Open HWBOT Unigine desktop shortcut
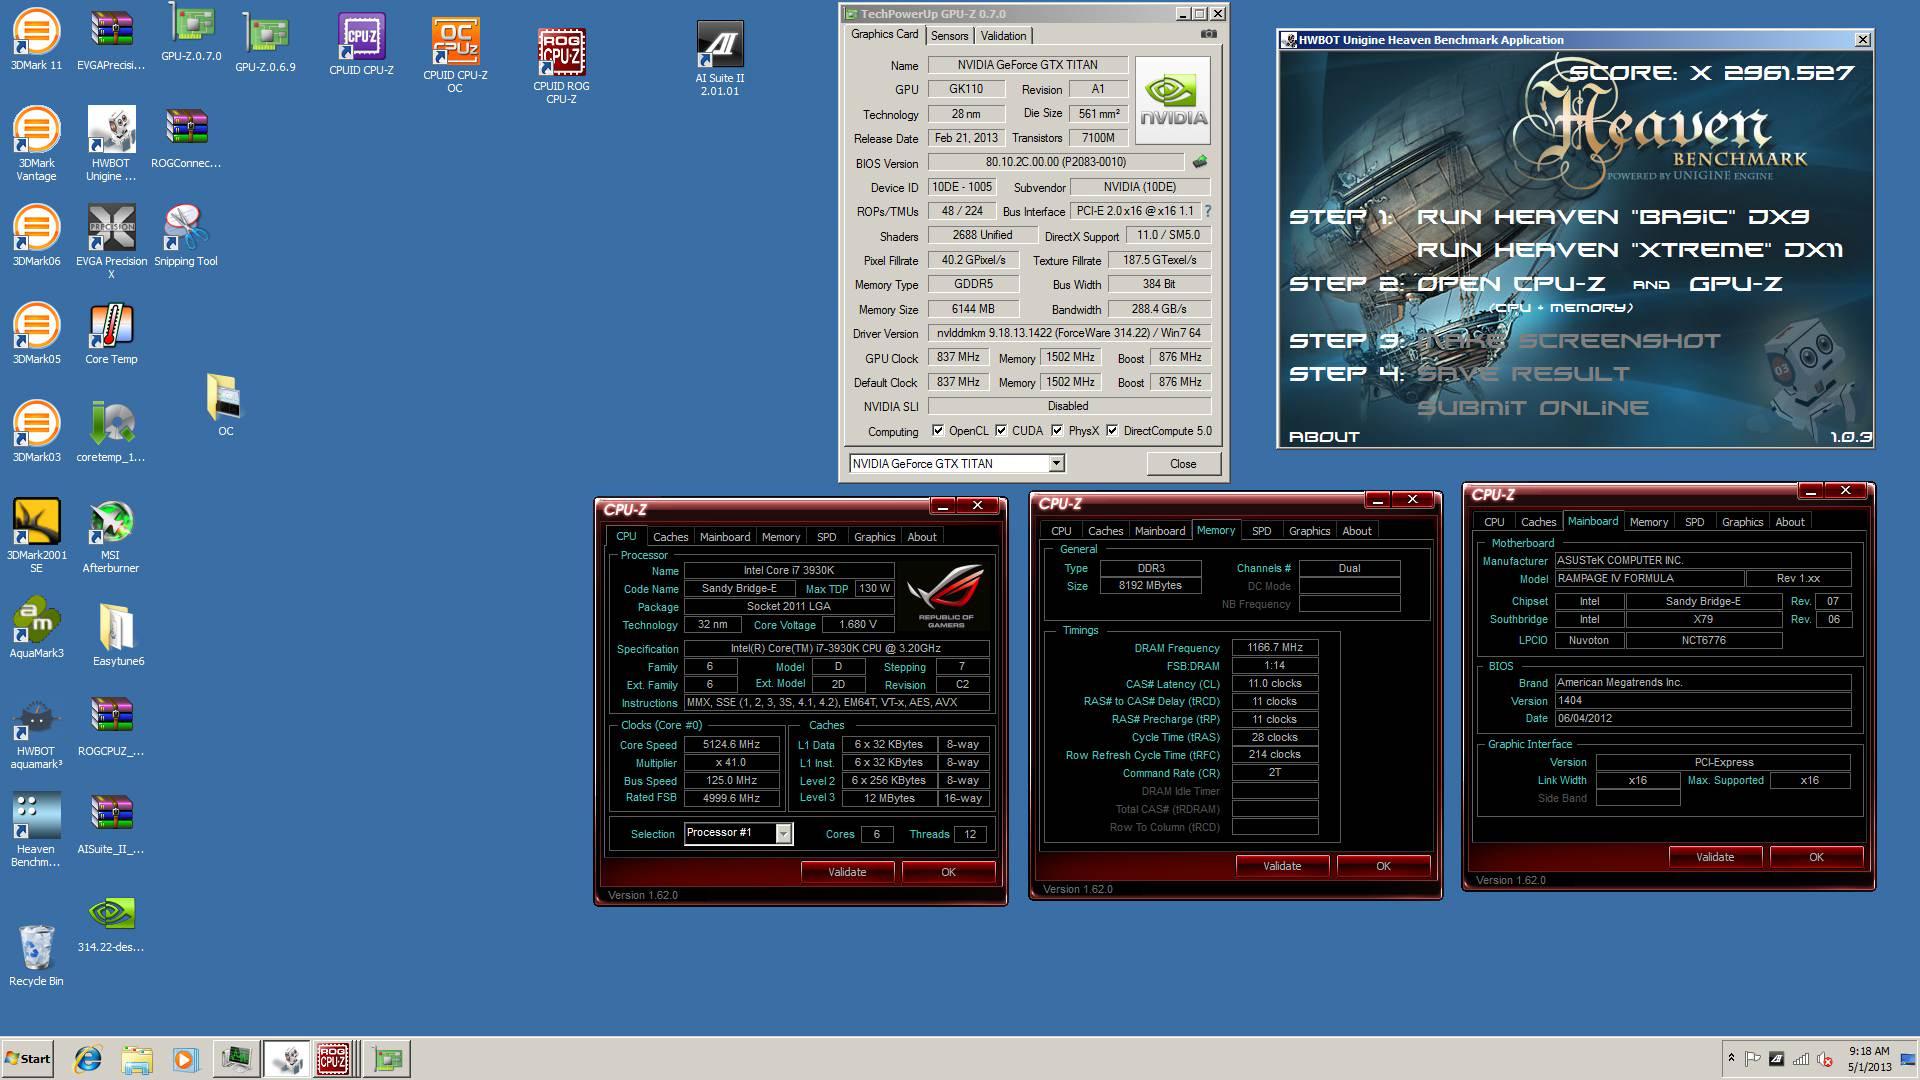Screen dimensions: 1920x1080 (x=111, y=143)
